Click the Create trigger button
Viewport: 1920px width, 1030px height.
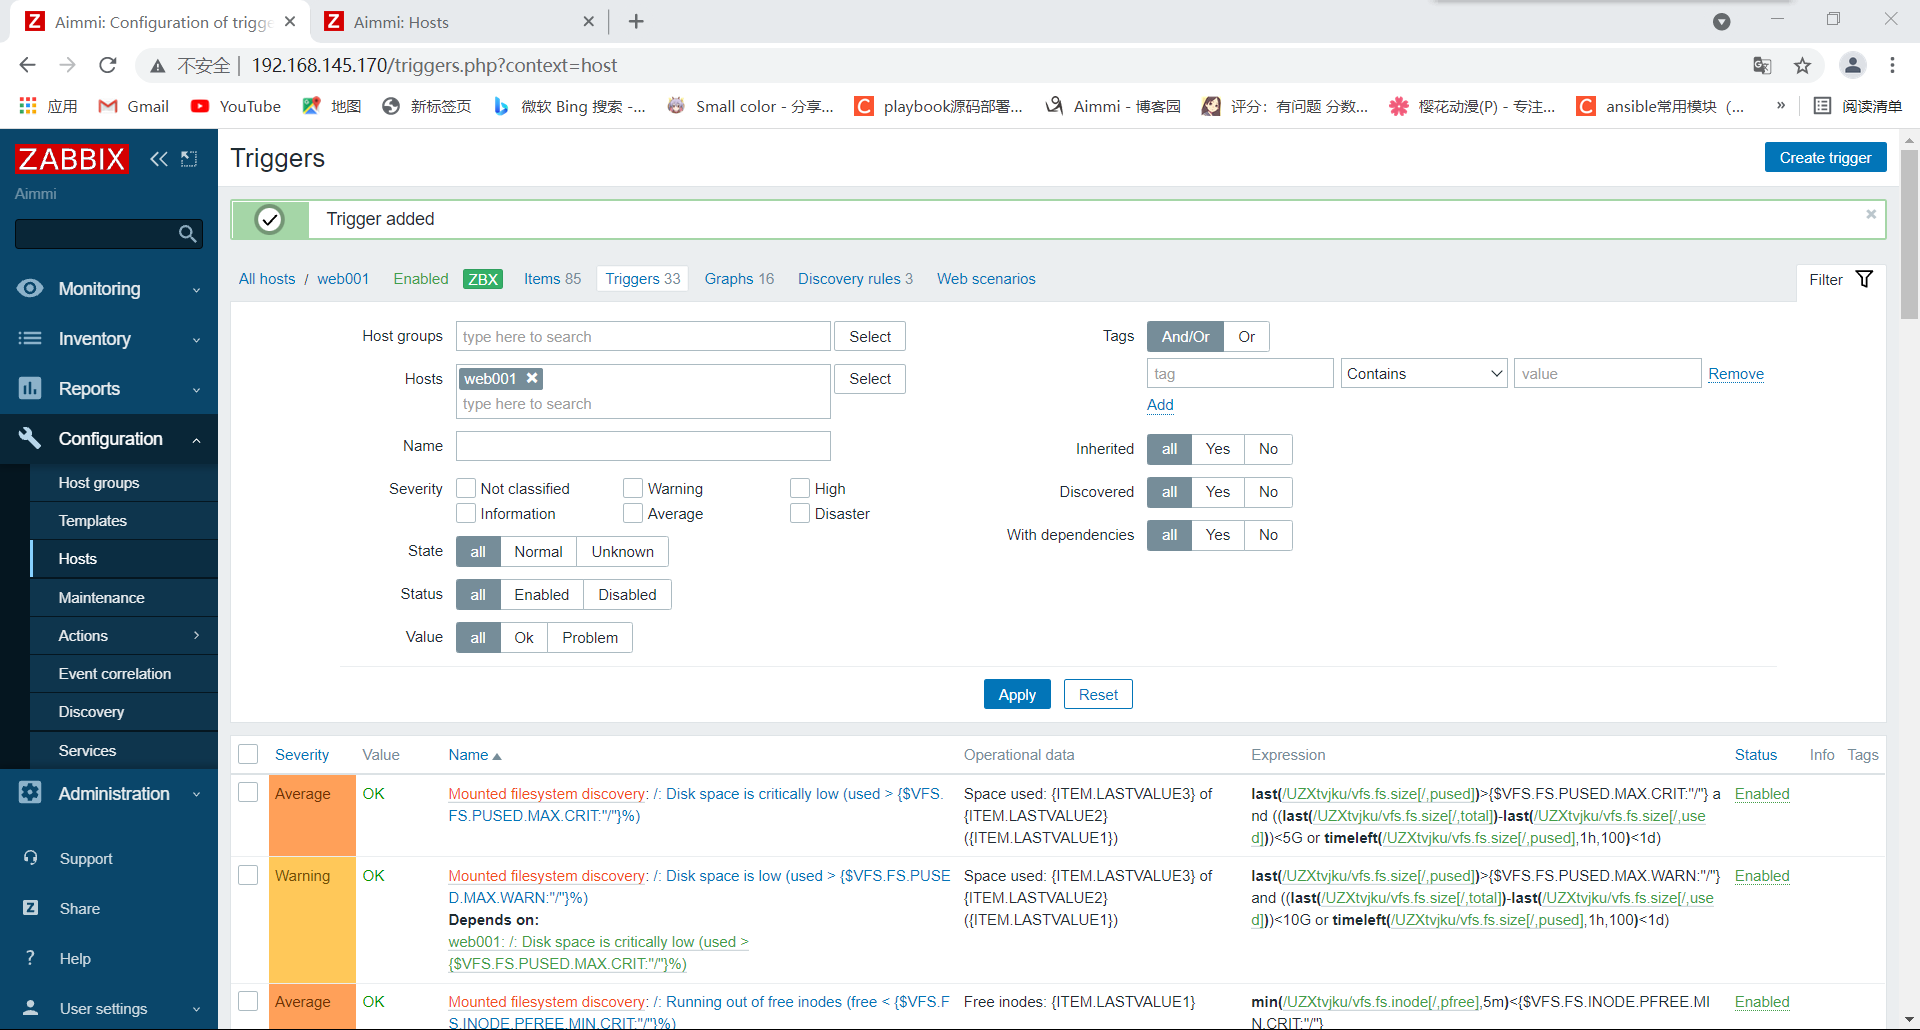1825,158
